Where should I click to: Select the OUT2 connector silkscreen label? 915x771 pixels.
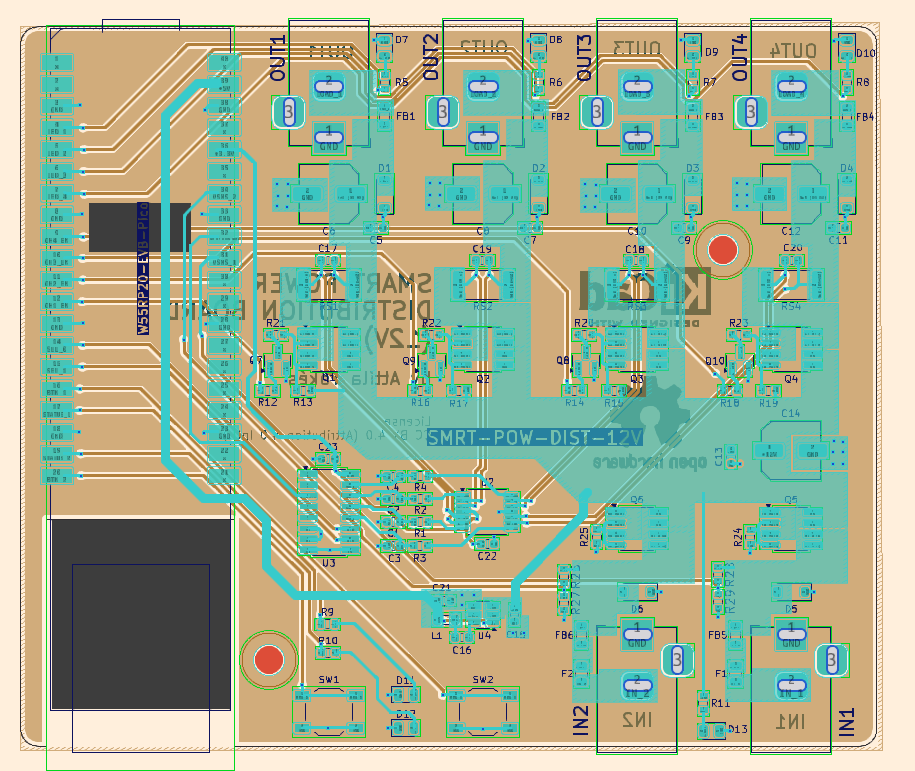(431, 57)
